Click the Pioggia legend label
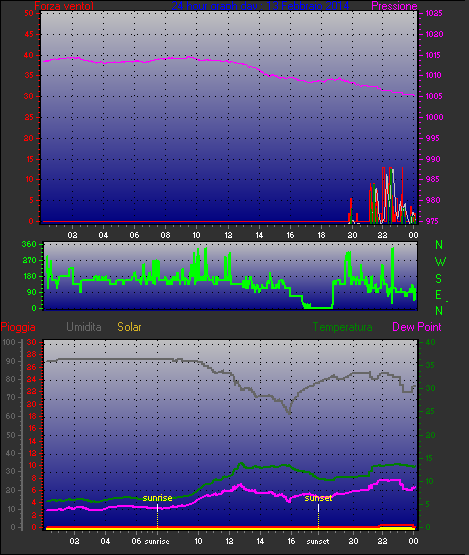 18,327
